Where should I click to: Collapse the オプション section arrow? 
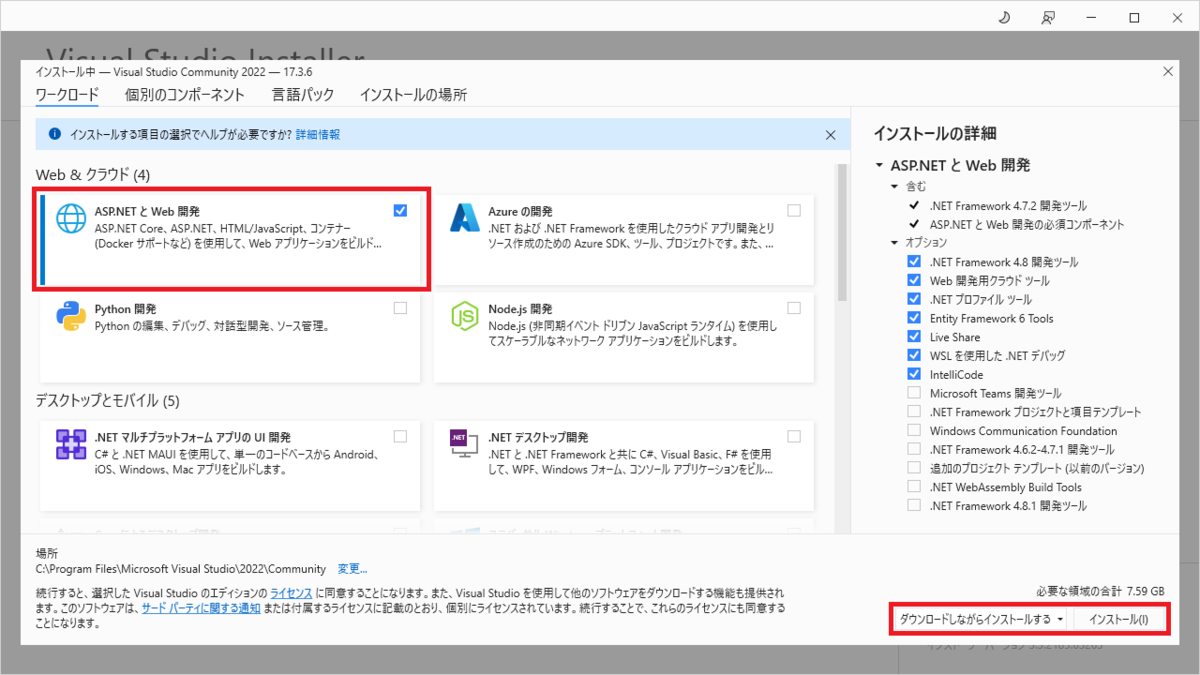click(x=895, y=243)
